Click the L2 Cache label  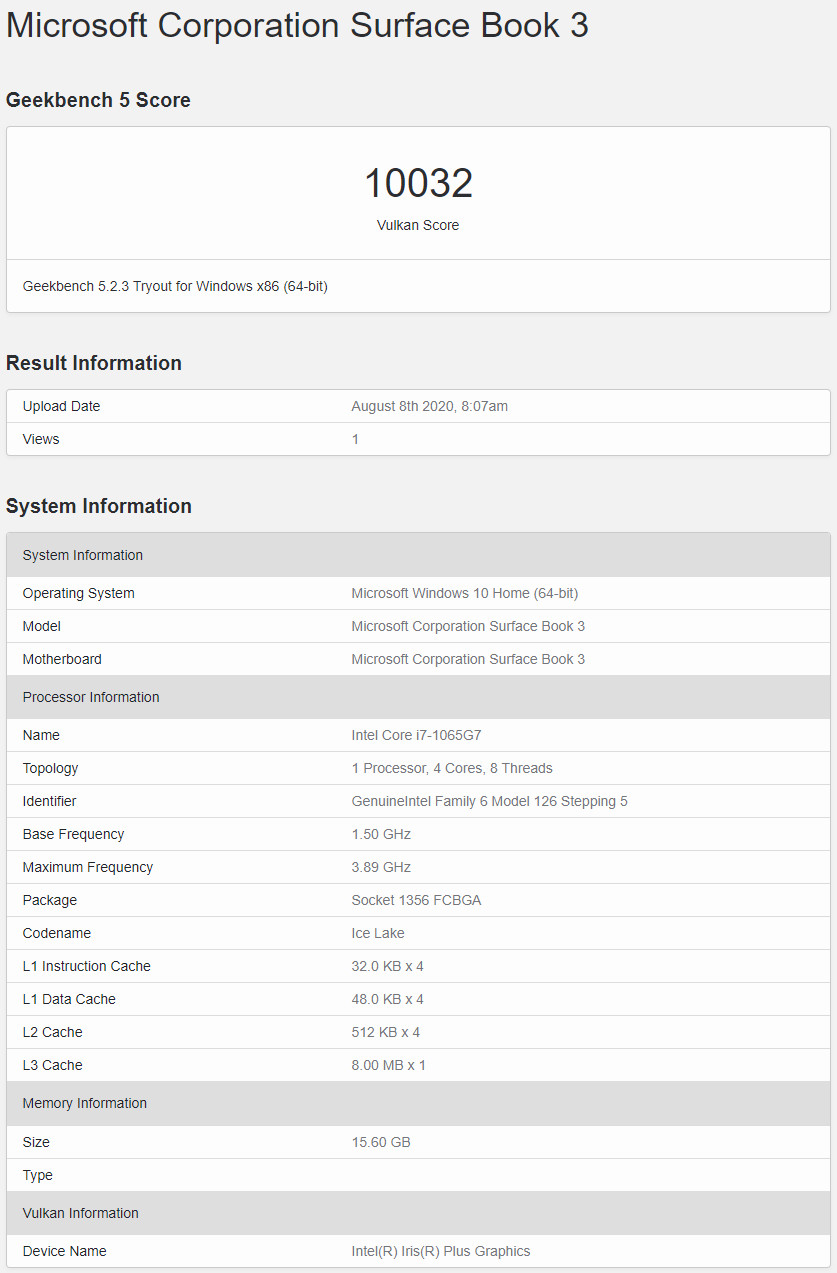[x=53, y=1032]
